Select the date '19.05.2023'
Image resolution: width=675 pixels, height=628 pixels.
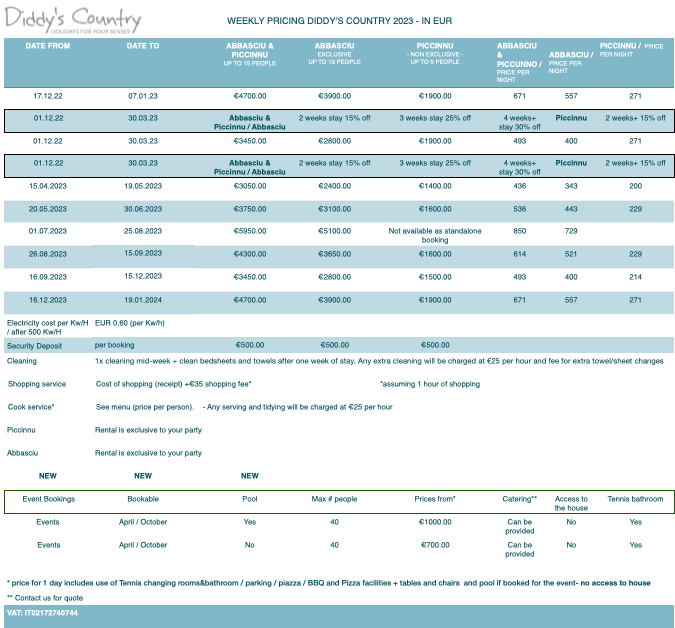tap(142, 186)
